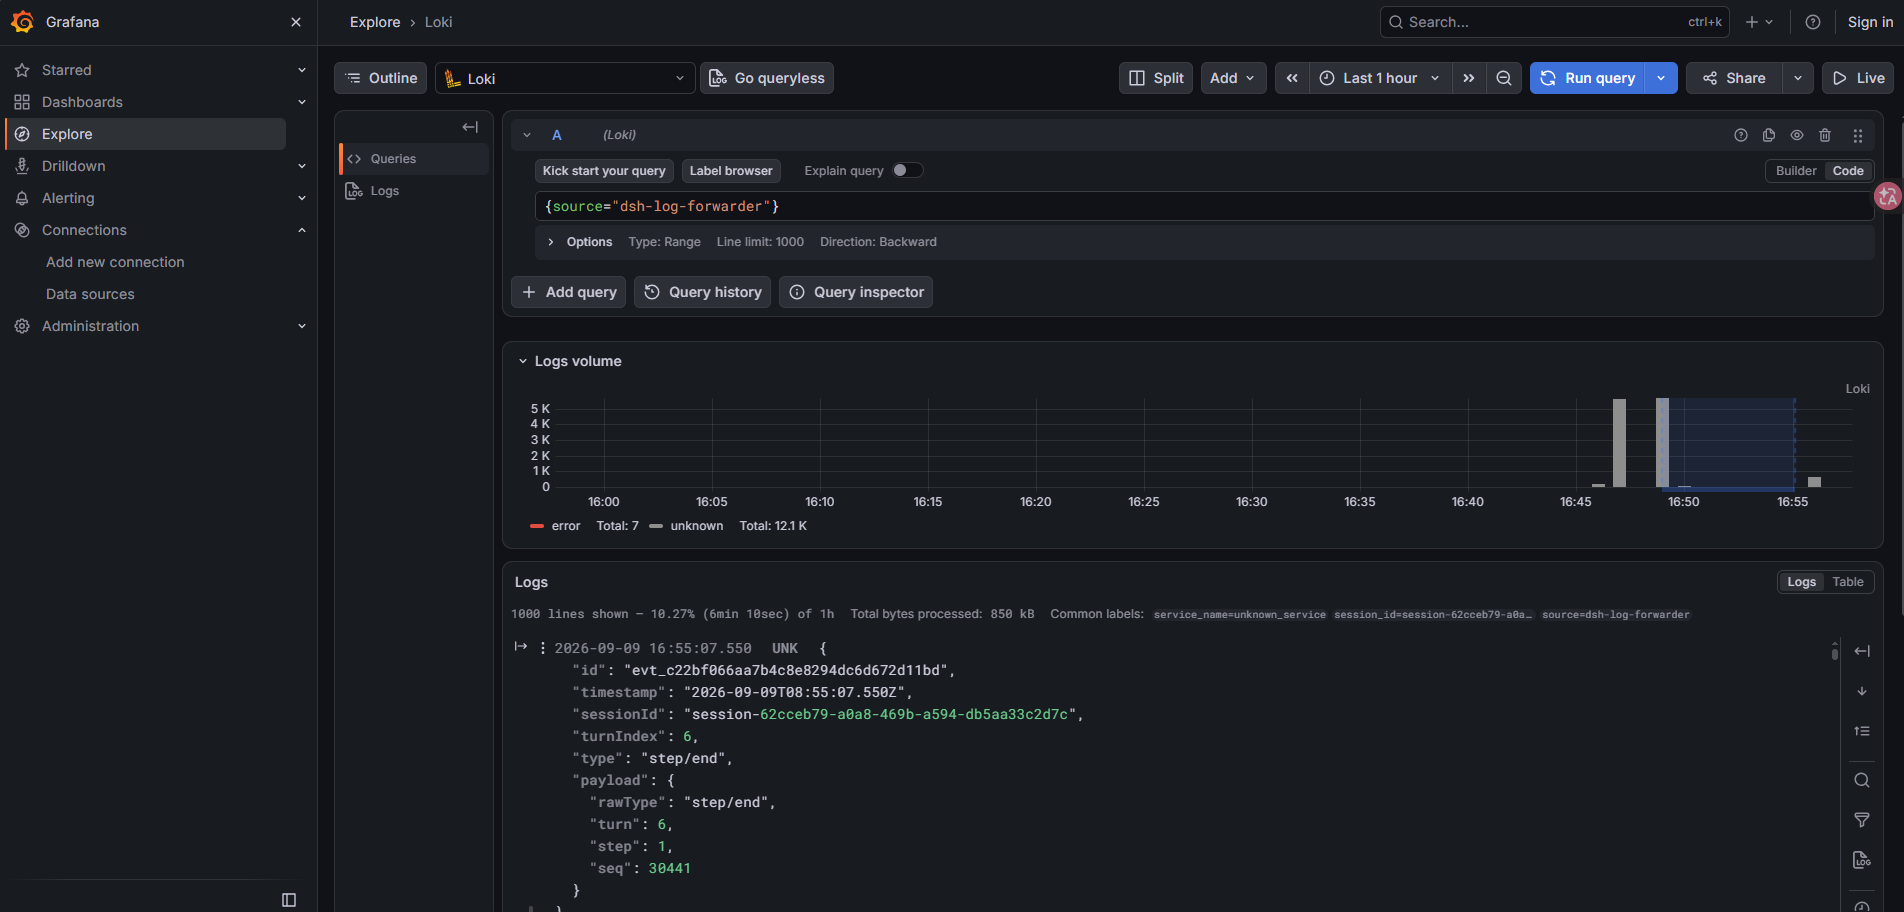Viewport: 1904px width, 912px height.
Task: Open the log filter funnel icon
Action: 1862,820
